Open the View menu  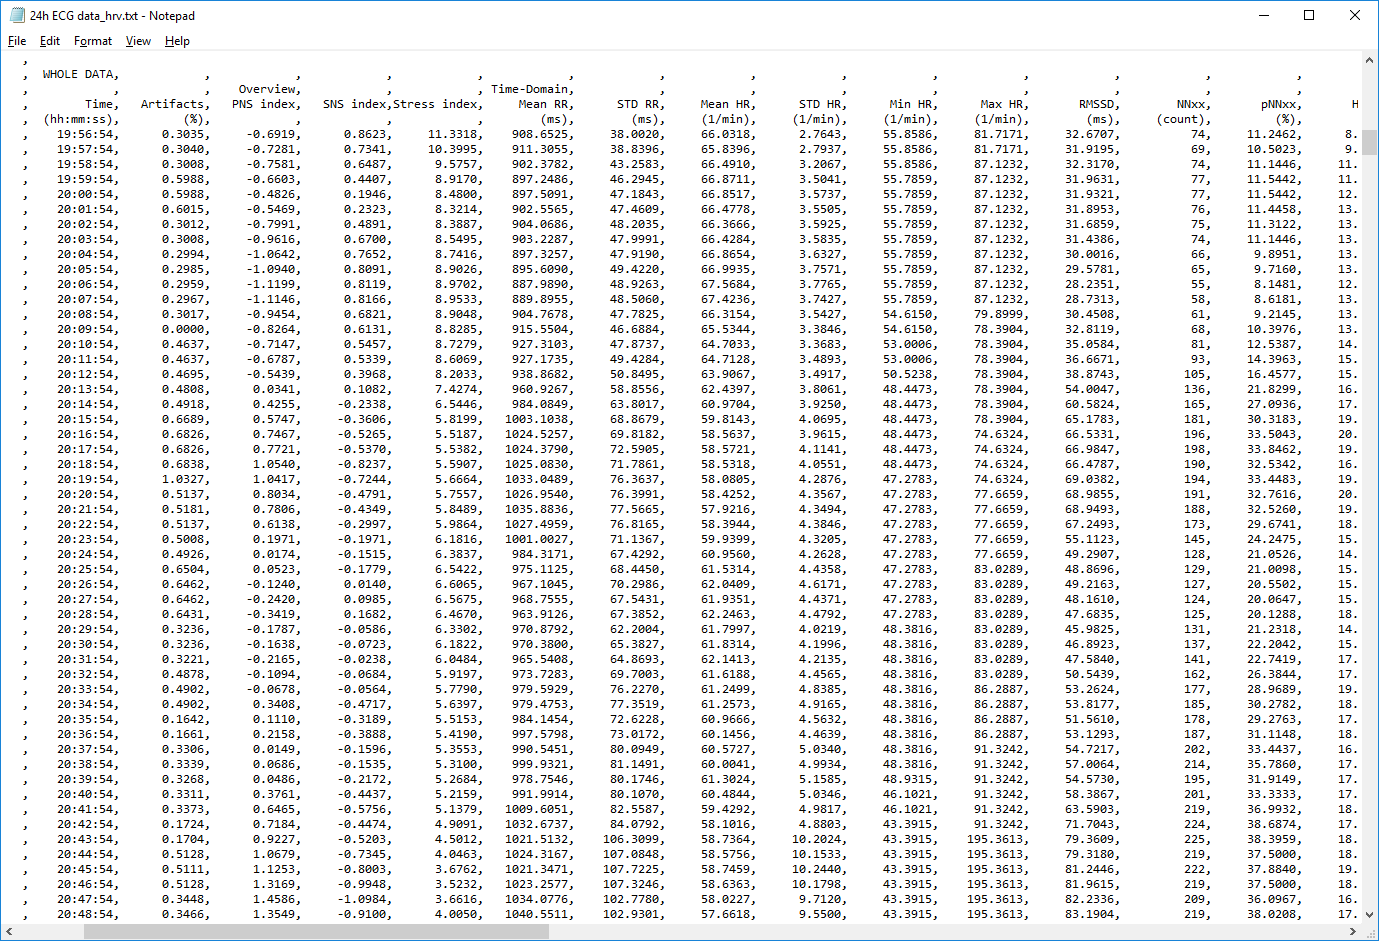click(x=138, y=41)
